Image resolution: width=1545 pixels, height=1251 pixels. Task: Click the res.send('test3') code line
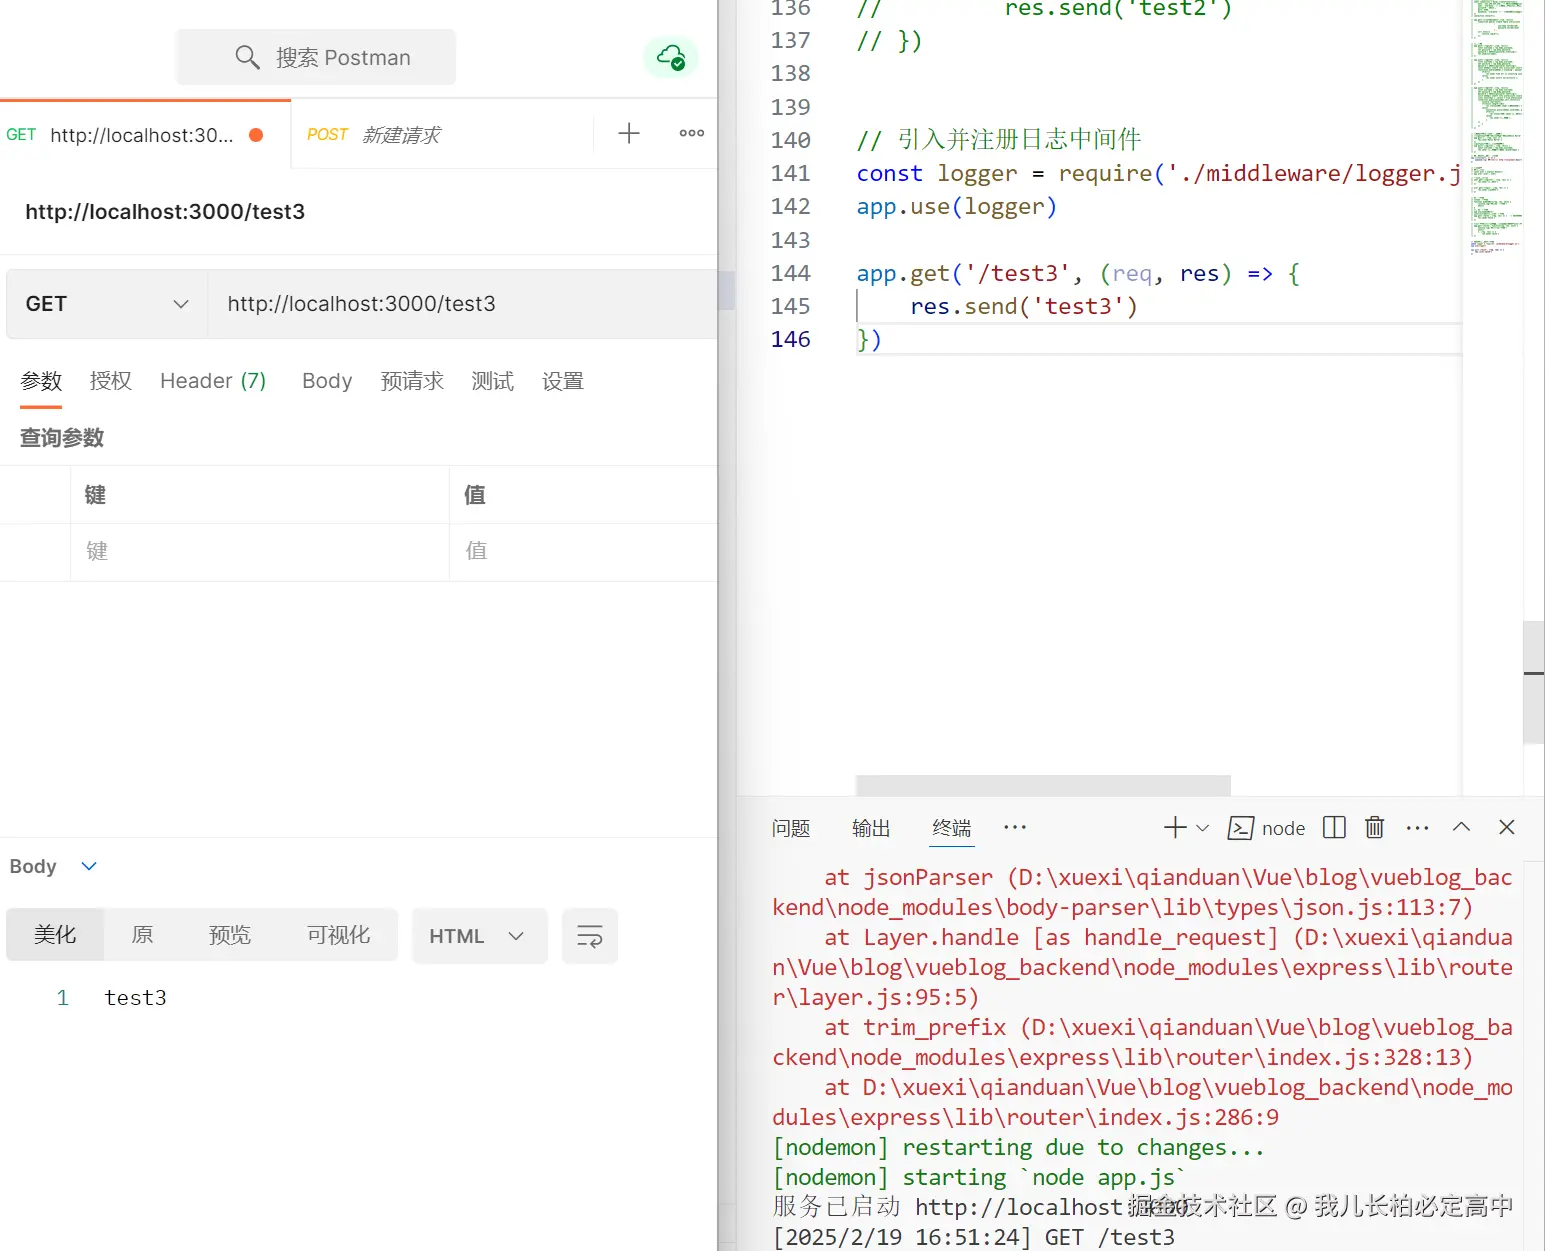click(1024, 307)
